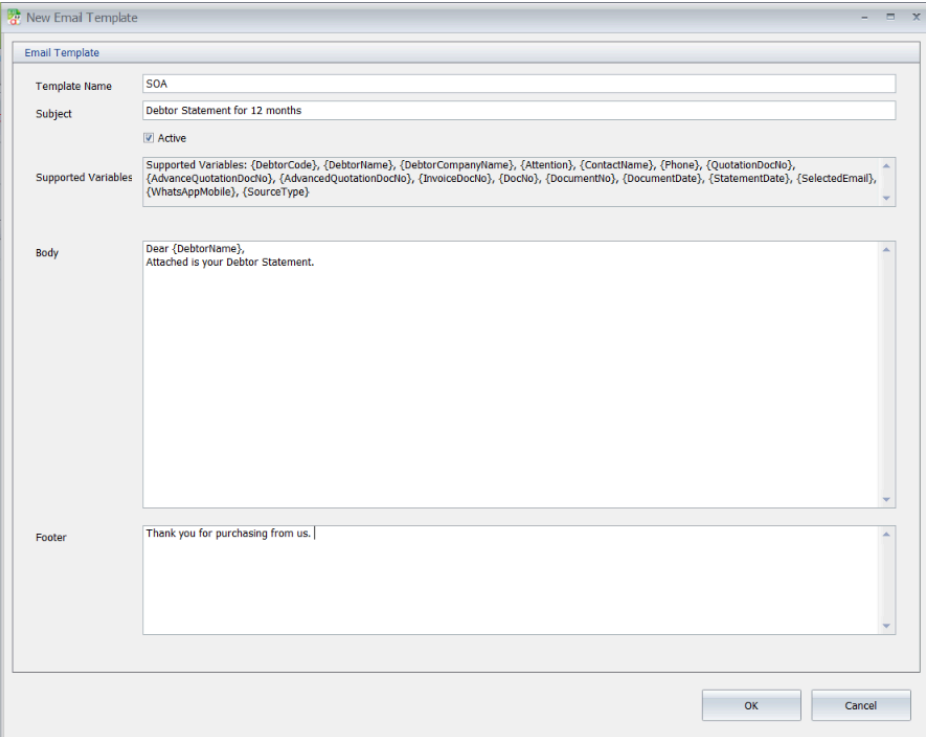The width and height of the screenshot is (926, 737).
Task: Click the Supported Variables down arrow
Action: [886, 198]
